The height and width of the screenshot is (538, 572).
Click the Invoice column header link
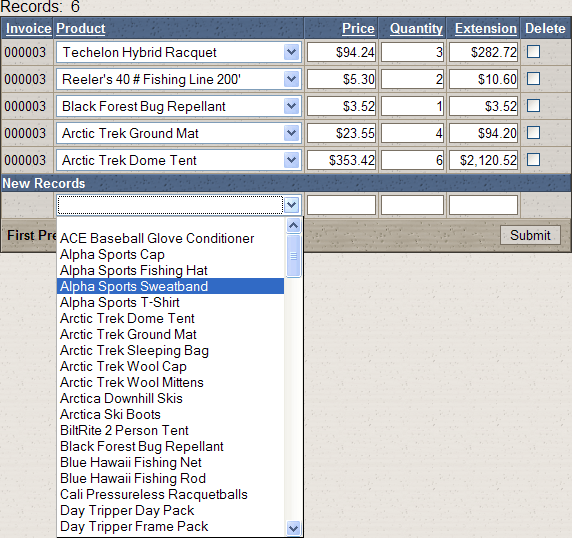(29, 28)
